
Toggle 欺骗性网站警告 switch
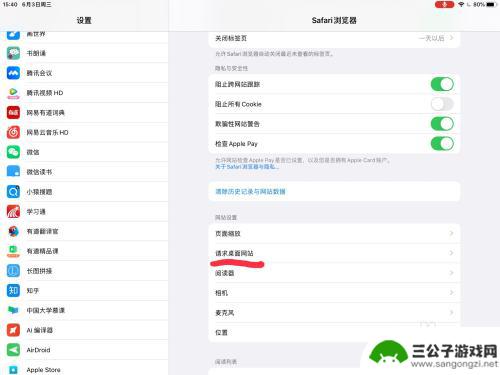click(x=442, y=124)
